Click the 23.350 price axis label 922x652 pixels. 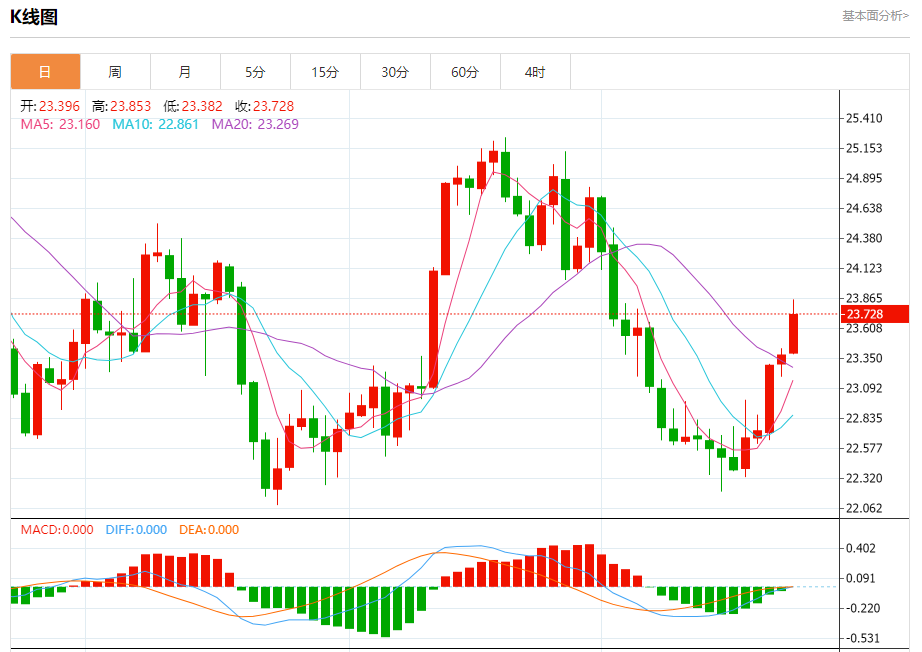(864, 358)
